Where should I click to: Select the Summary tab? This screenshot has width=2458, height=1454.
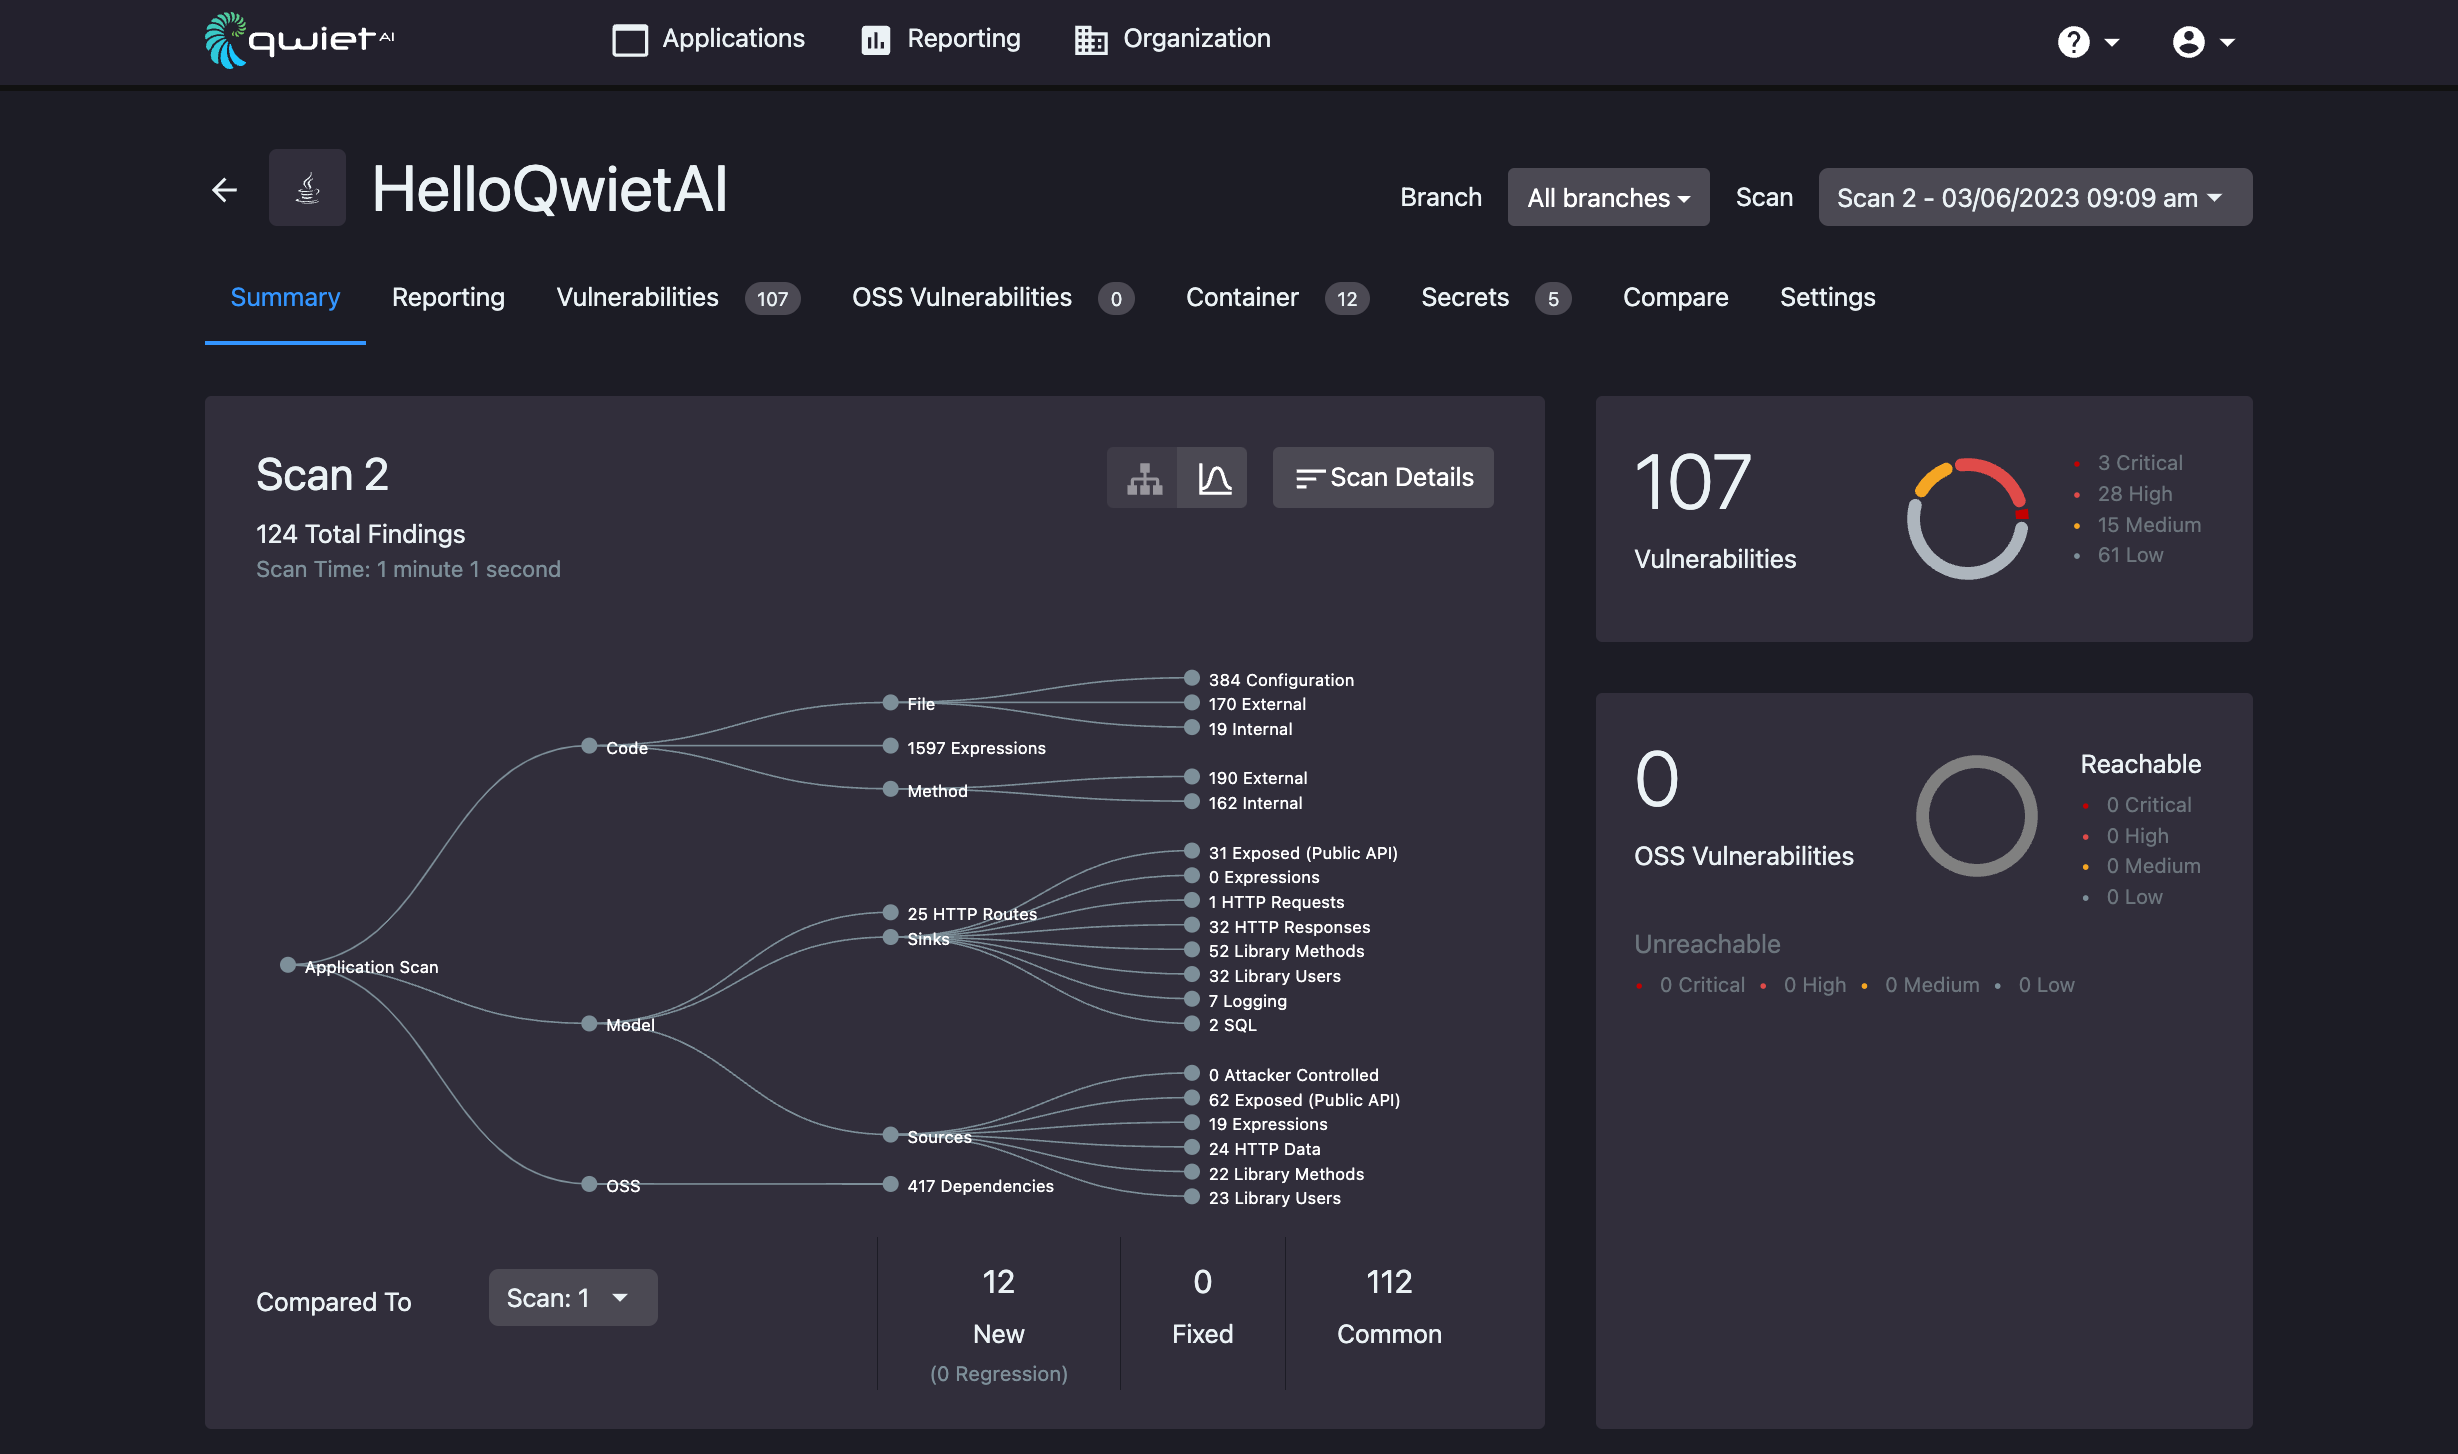pyautogui.click(x=285, y=297)
